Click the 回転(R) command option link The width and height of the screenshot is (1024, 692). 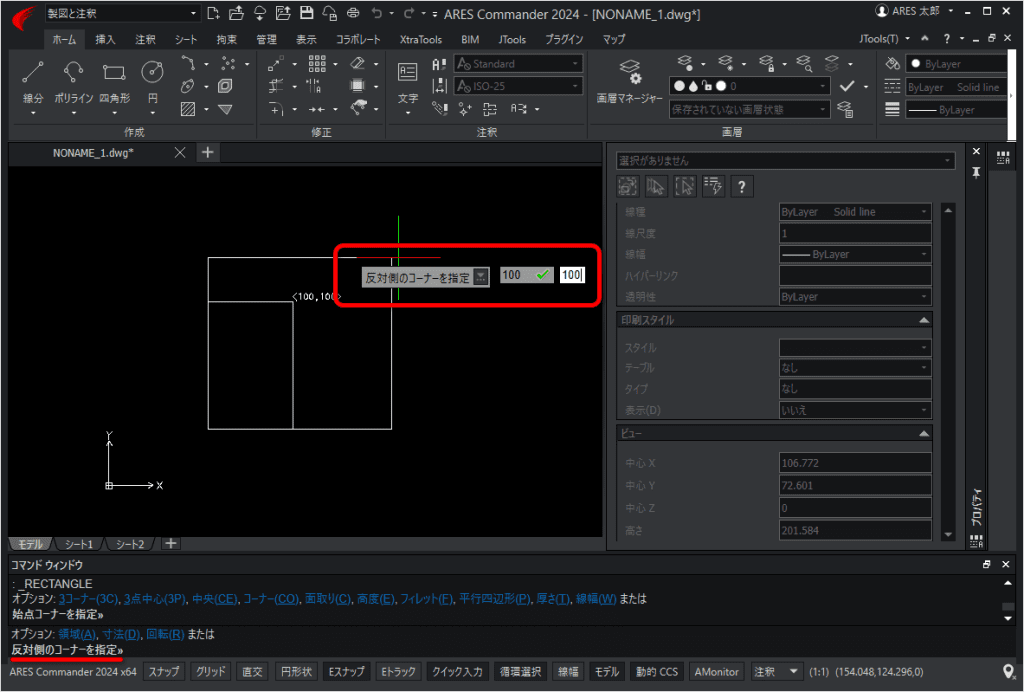pos(165,634)
